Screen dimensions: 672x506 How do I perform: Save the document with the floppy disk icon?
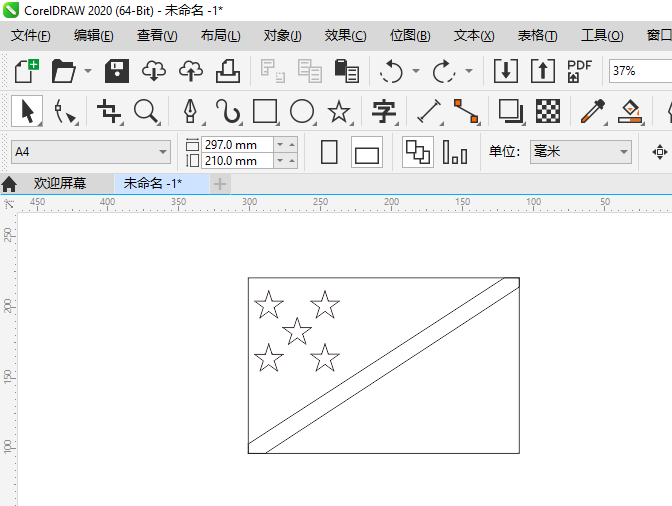117,71
